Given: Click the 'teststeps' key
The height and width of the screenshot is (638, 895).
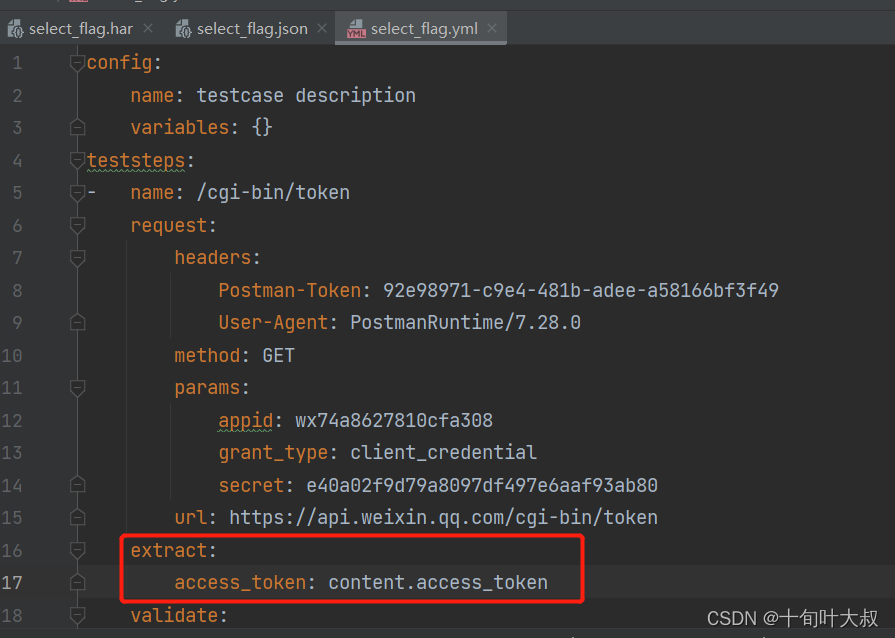Looking at the screenshot, I should point(136,160).
